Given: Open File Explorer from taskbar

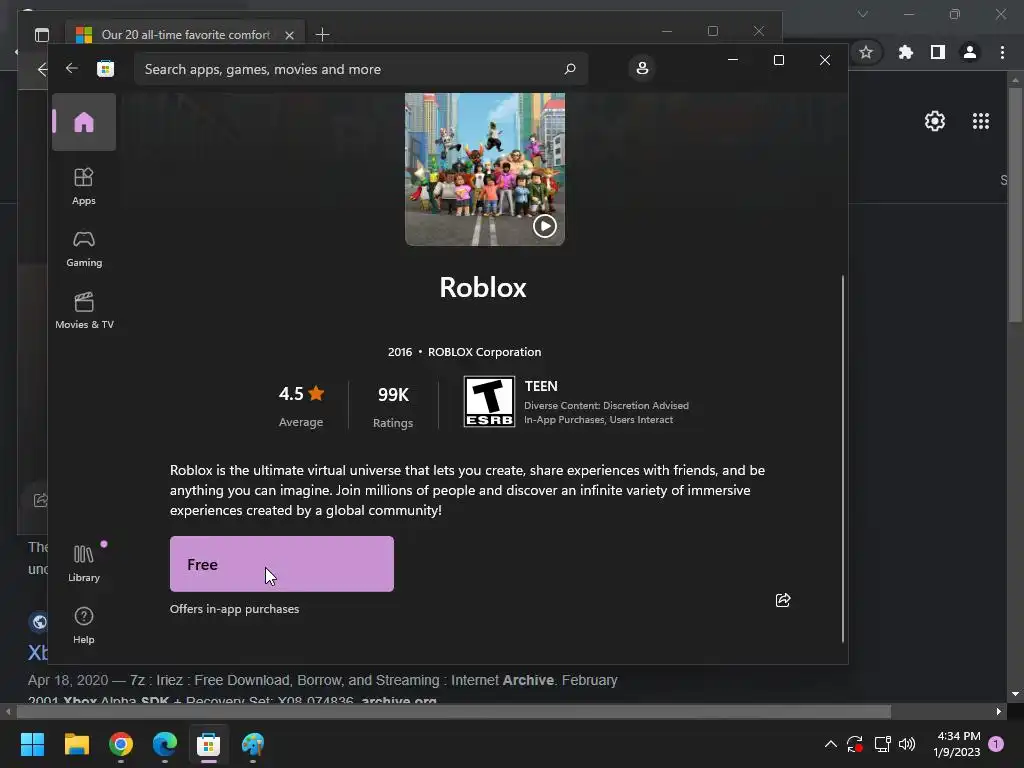Looking at the screenshot, I should pyautogui.click(x=76, y=744).
